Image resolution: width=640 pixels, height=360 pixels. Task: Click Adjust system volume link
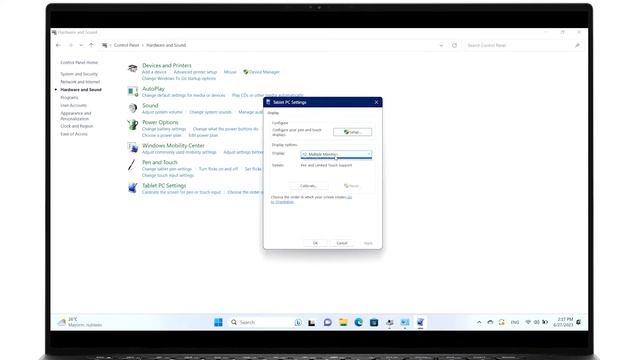(162, 112)
